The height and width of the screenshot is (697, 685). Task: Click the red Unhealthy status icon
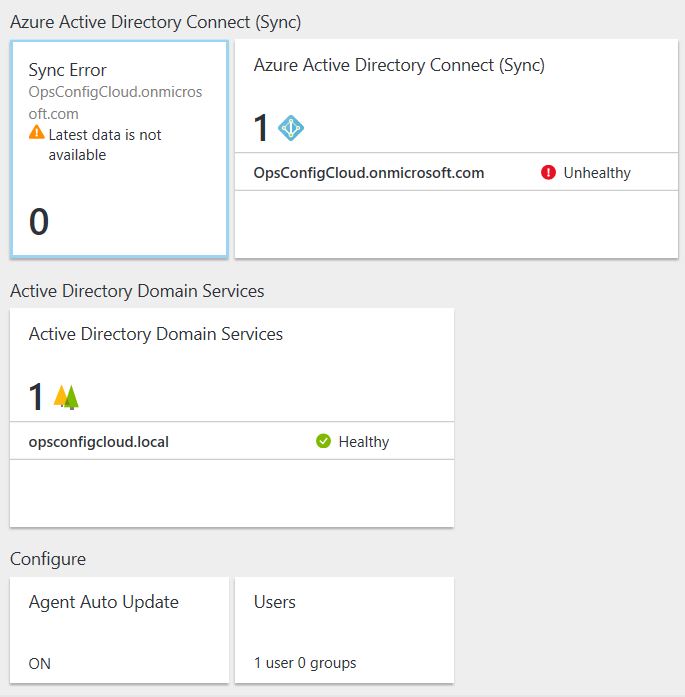point(548,172)
